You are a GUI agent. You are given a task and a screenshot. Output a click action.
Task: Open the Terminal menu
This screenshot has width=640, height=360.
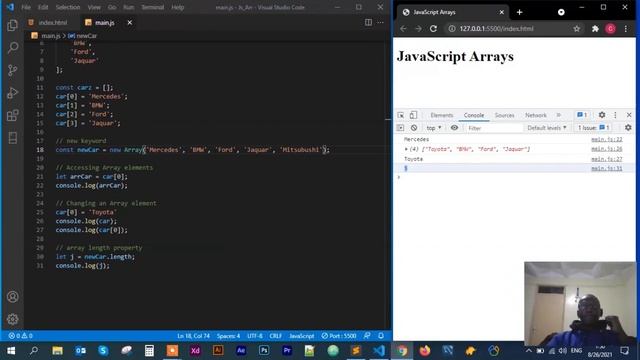[x=153, y=7]
